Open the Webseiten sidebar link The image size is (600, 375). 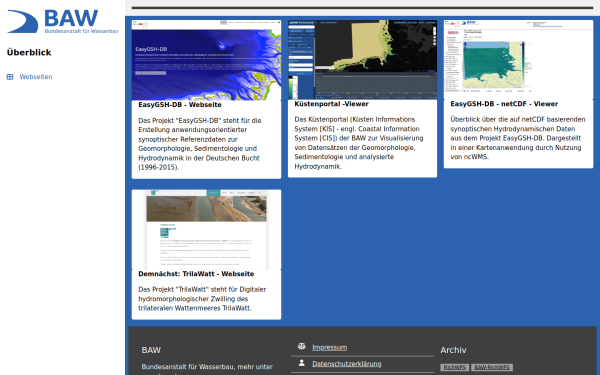pos(36,77)
